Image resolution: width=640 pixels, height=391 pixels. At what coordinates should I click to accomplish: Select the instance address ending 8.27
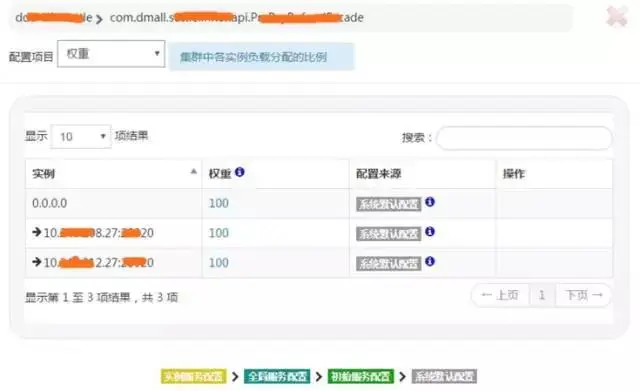[x=98, y=233]
